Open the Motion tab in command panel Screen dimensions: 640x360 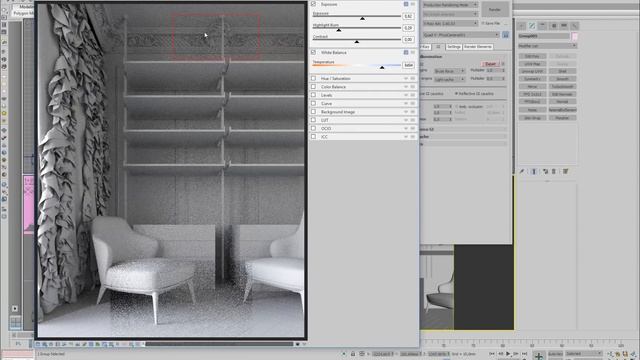[553, 26]
